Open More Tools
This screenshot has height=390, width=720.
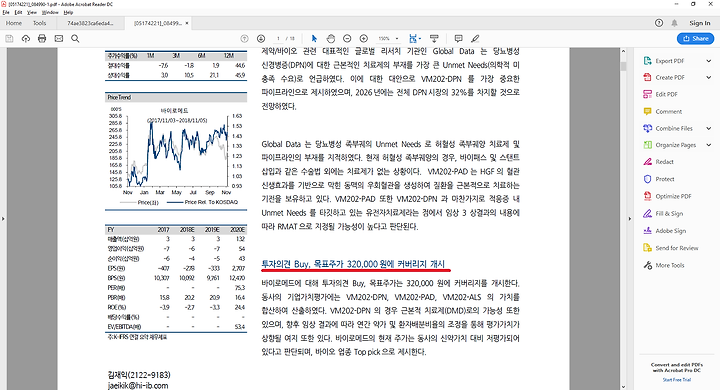pos(670,266)
